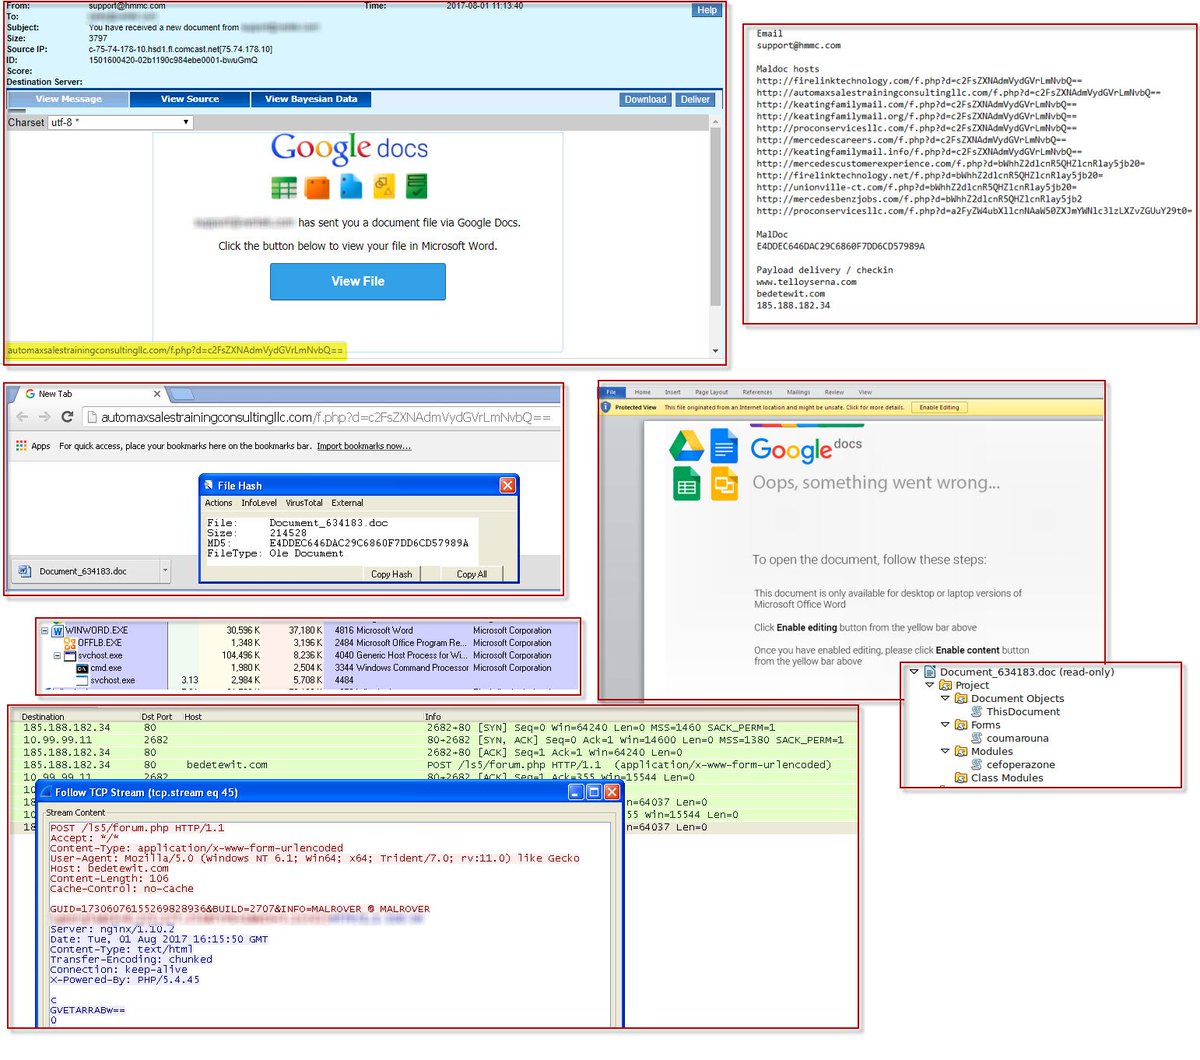Select the ThisDocument module icon in the tree
Image resolution: width=1200 pixels, height=1060 pixels.
[x=977, y=712]
